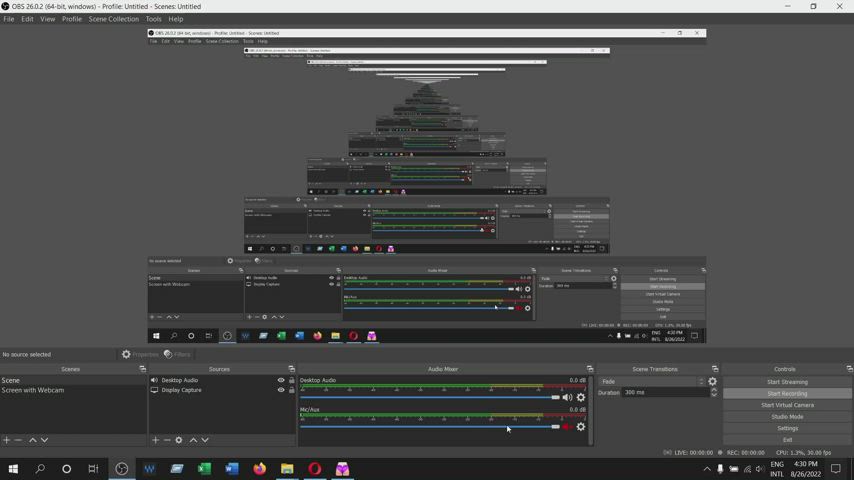Open Windows Start menu
Screen dimensions: 854x480
coord(13,469)
